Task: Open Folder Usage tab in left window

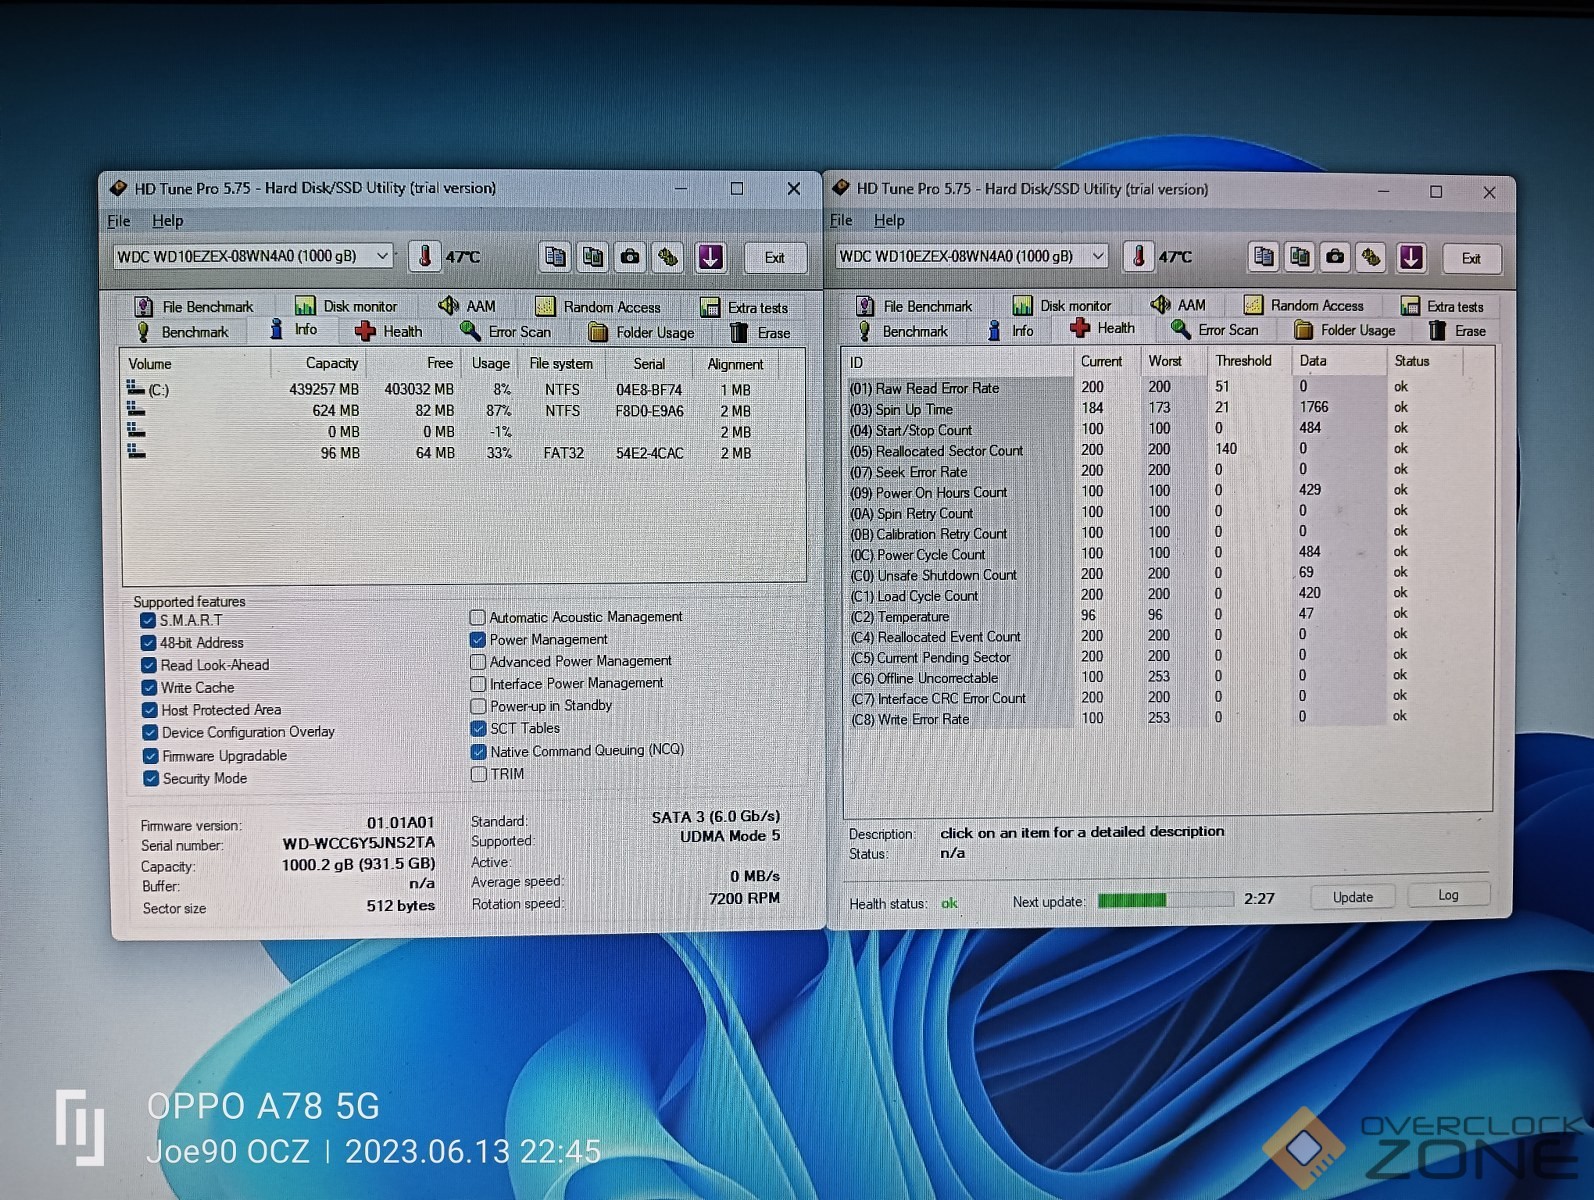Action: coord(641,332)
